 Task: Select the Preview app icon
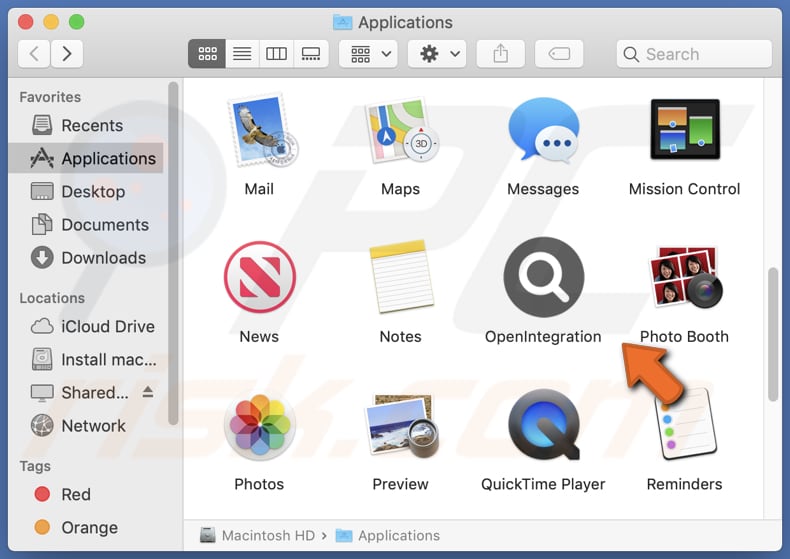point(402,426)
